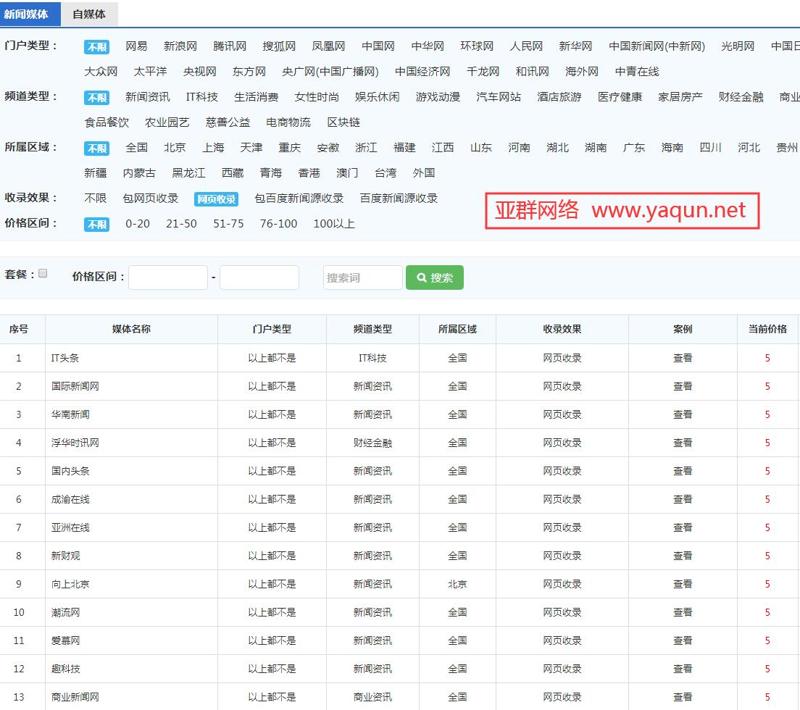Screen dimensions: 800x710
Task: Toggle the 套餐 checkbox
Action: pos(42,273)
